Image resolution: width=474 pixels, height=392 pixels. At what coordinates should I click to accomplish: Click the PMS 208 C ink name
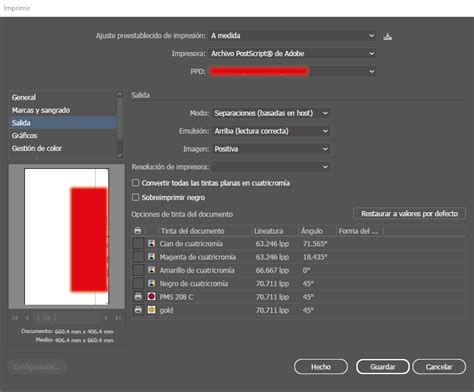tap(176, 297)
